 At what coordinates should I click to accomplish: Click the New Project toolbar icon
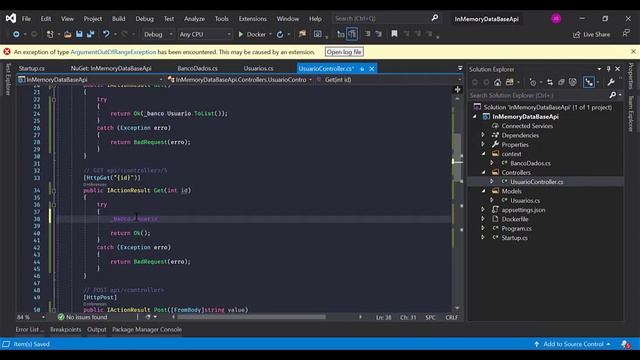pos(50,34)
